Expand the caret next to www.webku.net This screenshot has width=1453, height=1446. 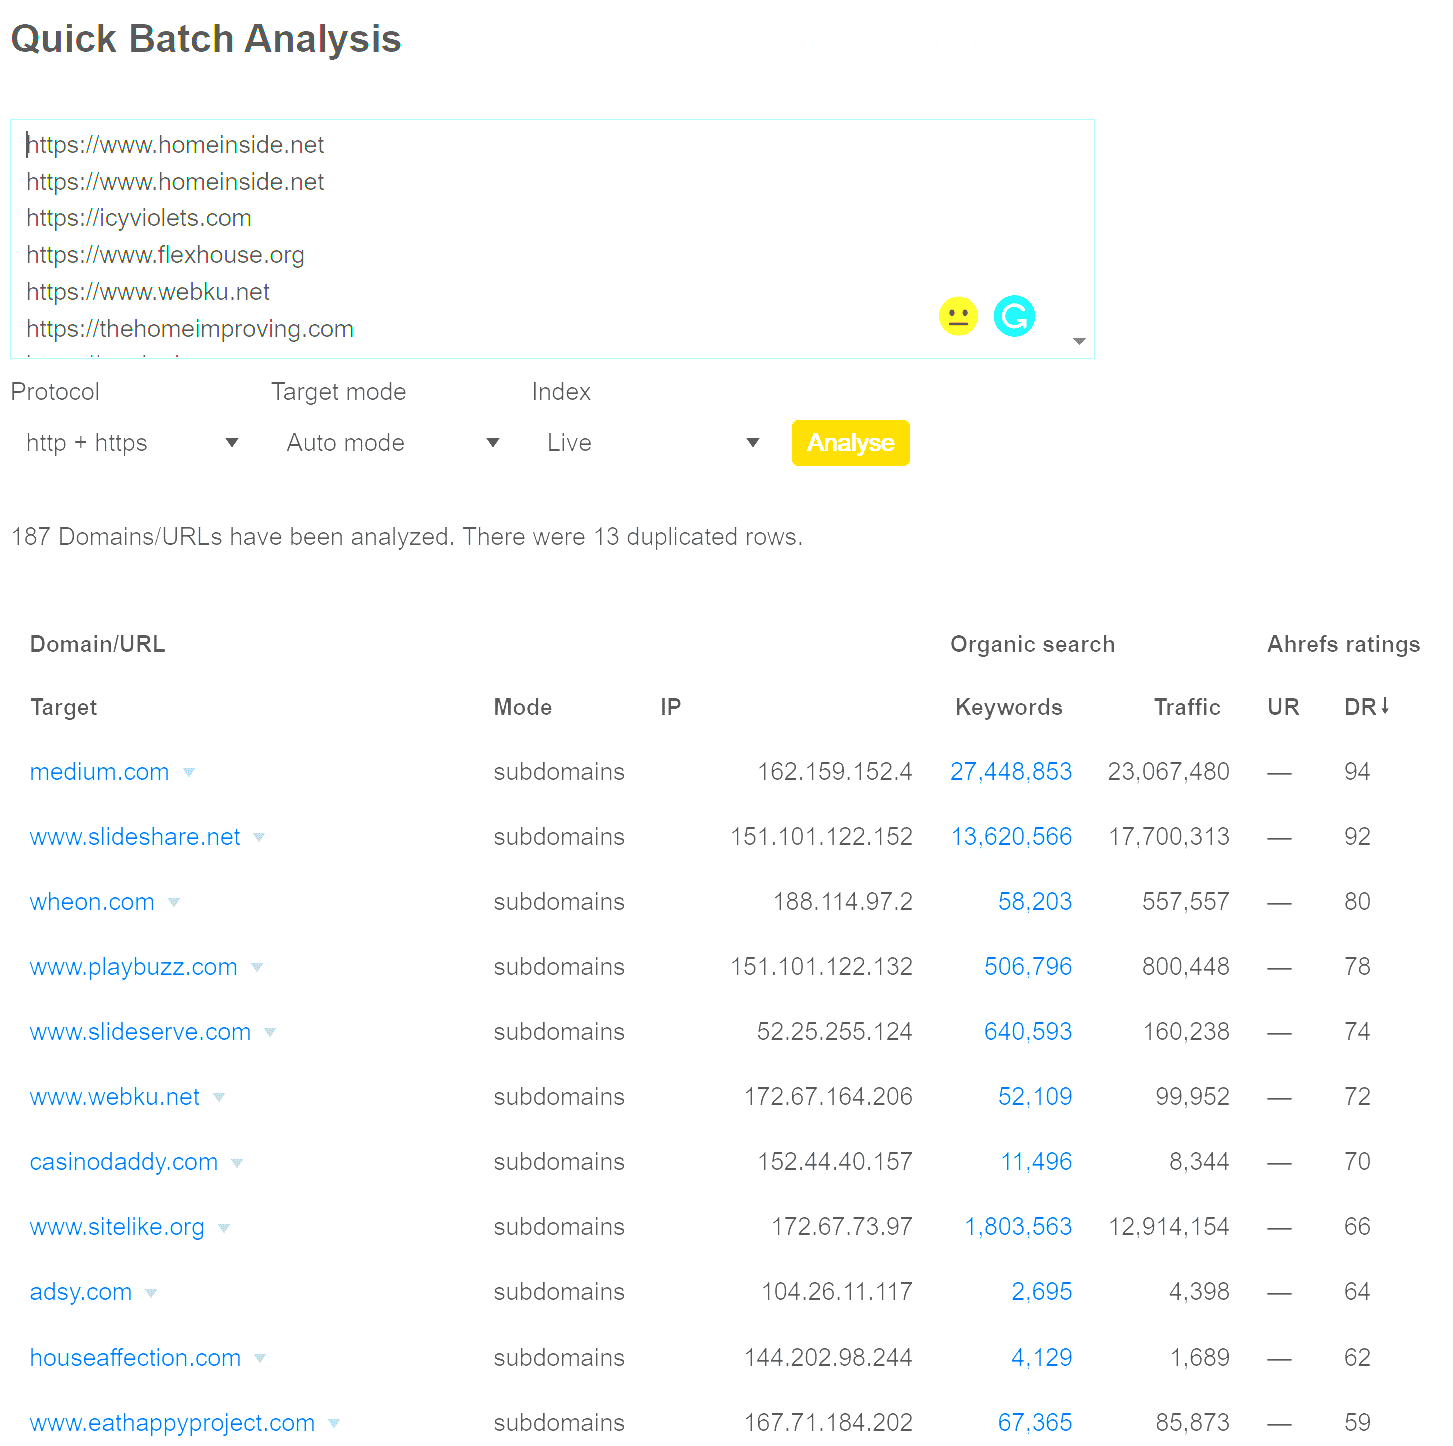click(219, 1097)
